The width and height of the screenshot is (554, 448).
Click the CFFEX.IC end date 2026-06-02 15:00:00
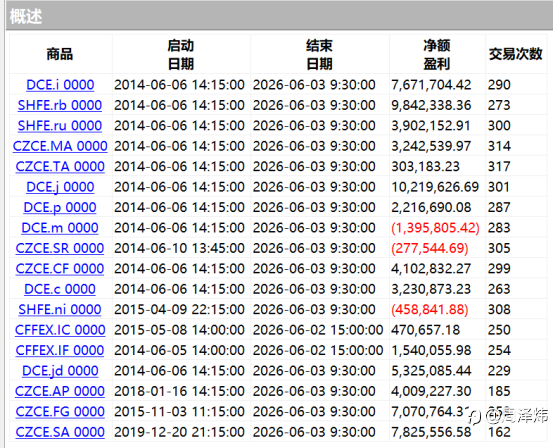coord(318,330)
